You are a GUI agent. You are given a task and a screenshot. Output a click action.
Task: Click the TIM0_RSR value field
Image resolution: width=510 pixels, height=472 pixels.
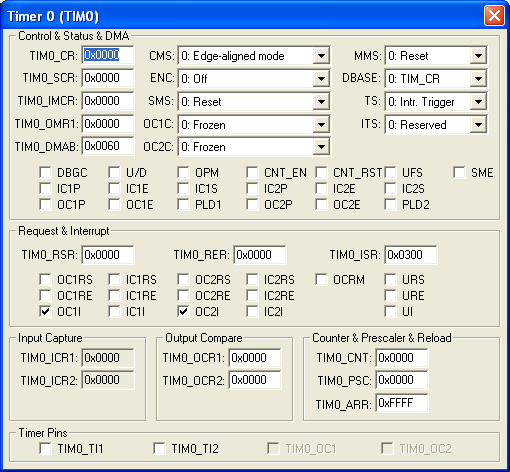click(x=108, y=255)
